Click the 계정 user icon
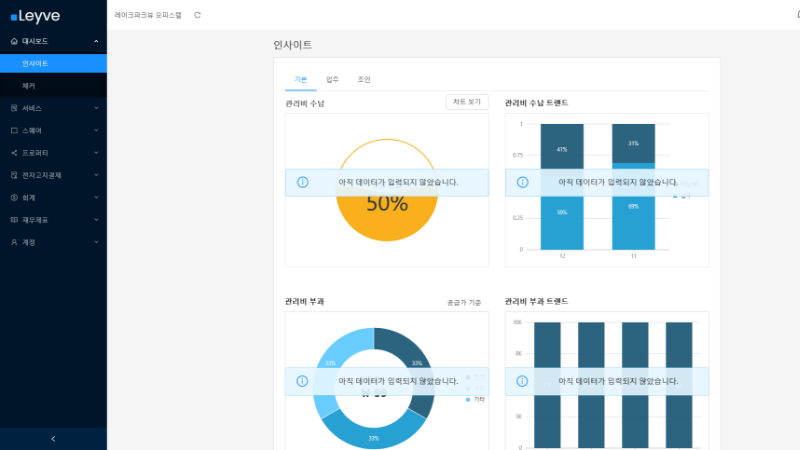 pyautogui.click(x=14, y=242)
